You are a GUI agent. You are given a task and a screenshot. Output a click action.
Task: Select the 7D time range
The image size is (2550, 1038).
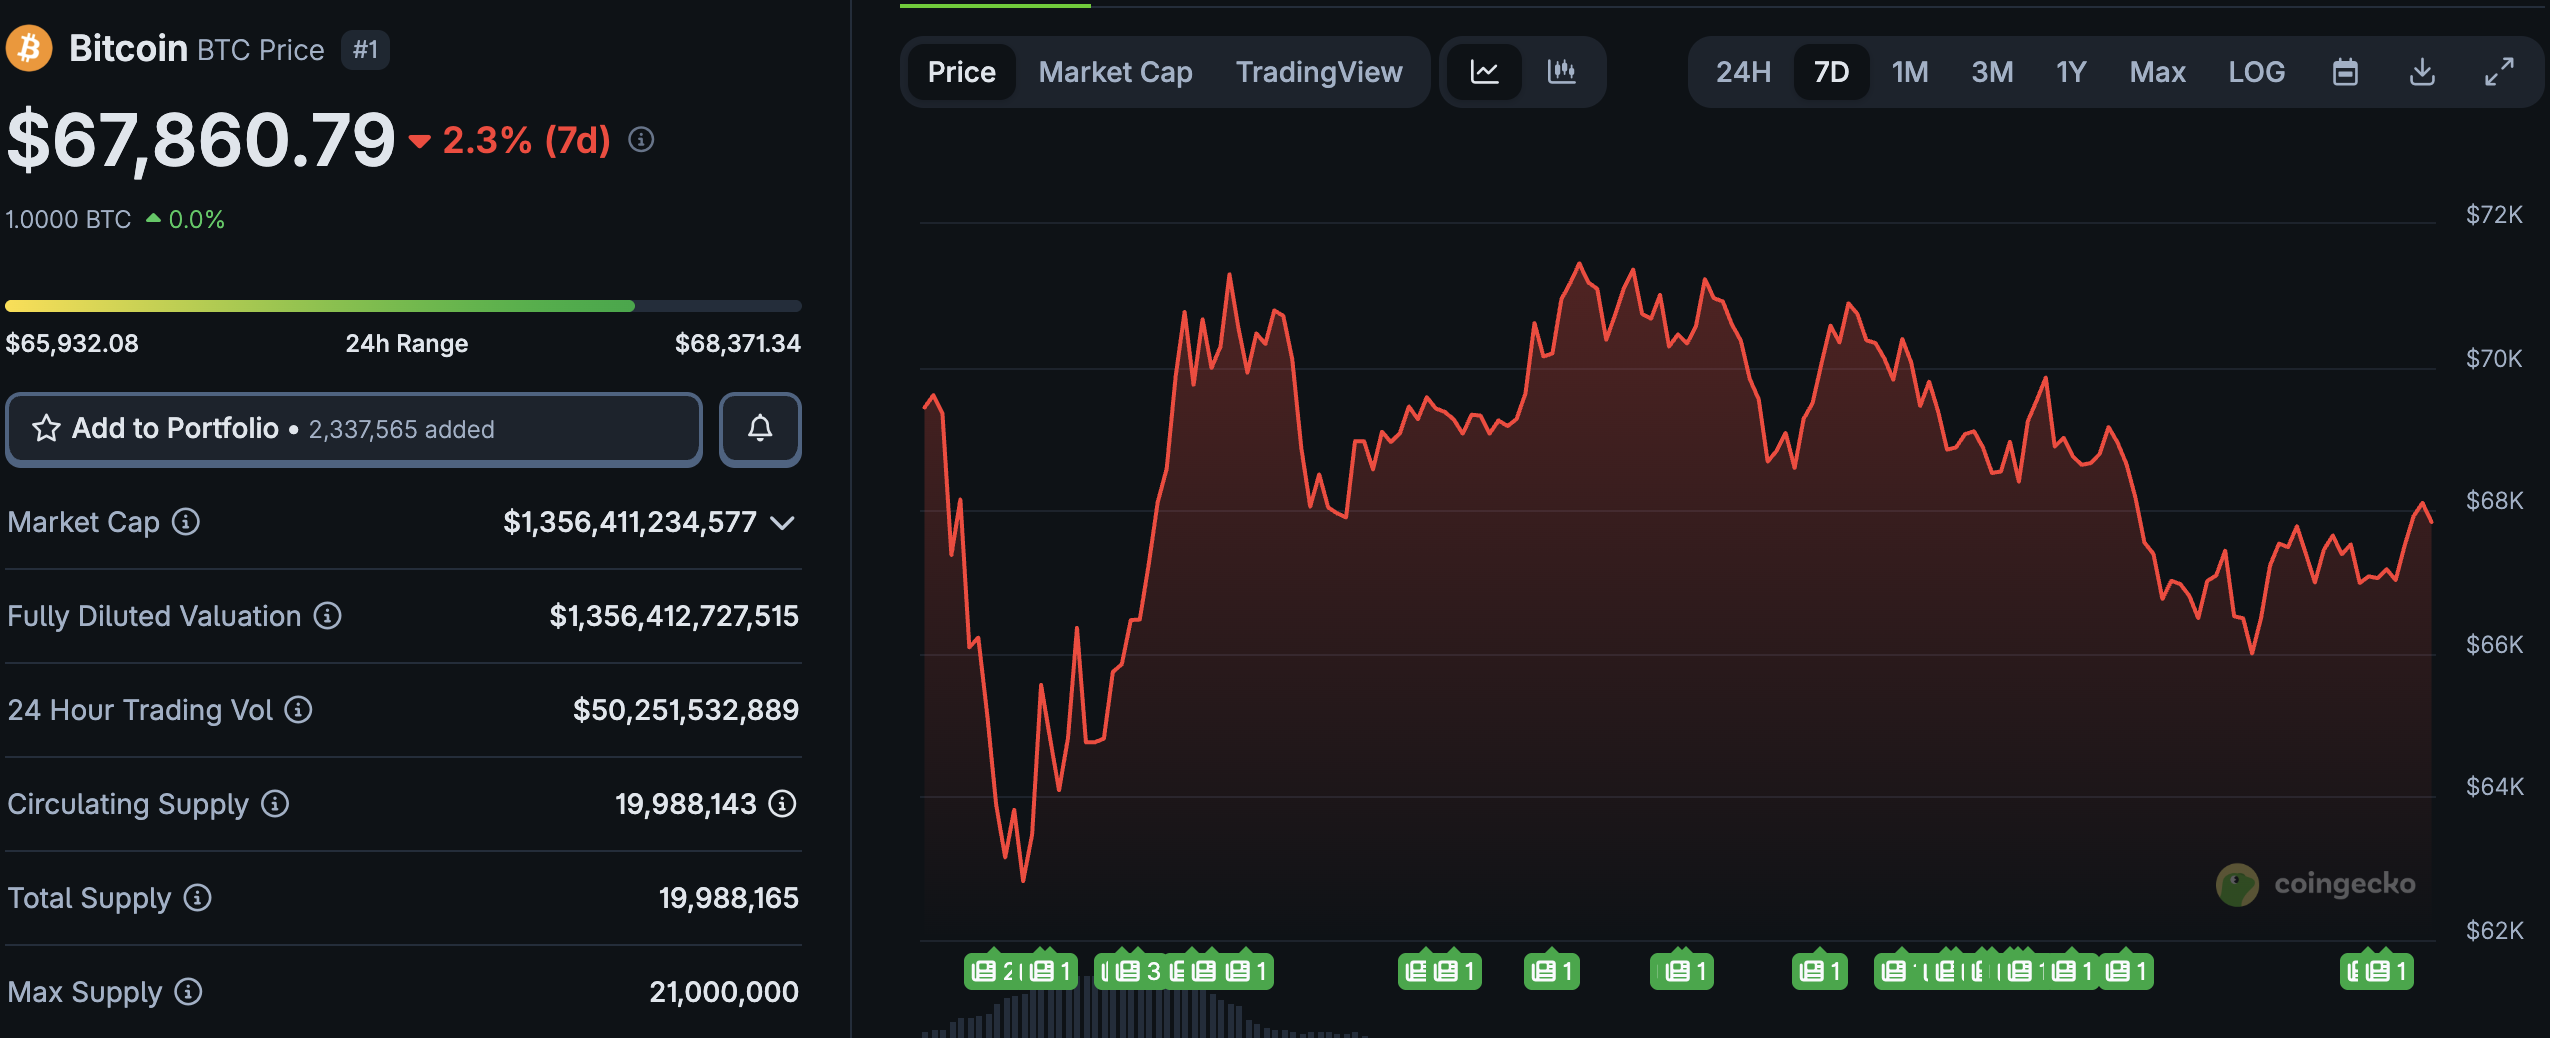(1831, 72)
